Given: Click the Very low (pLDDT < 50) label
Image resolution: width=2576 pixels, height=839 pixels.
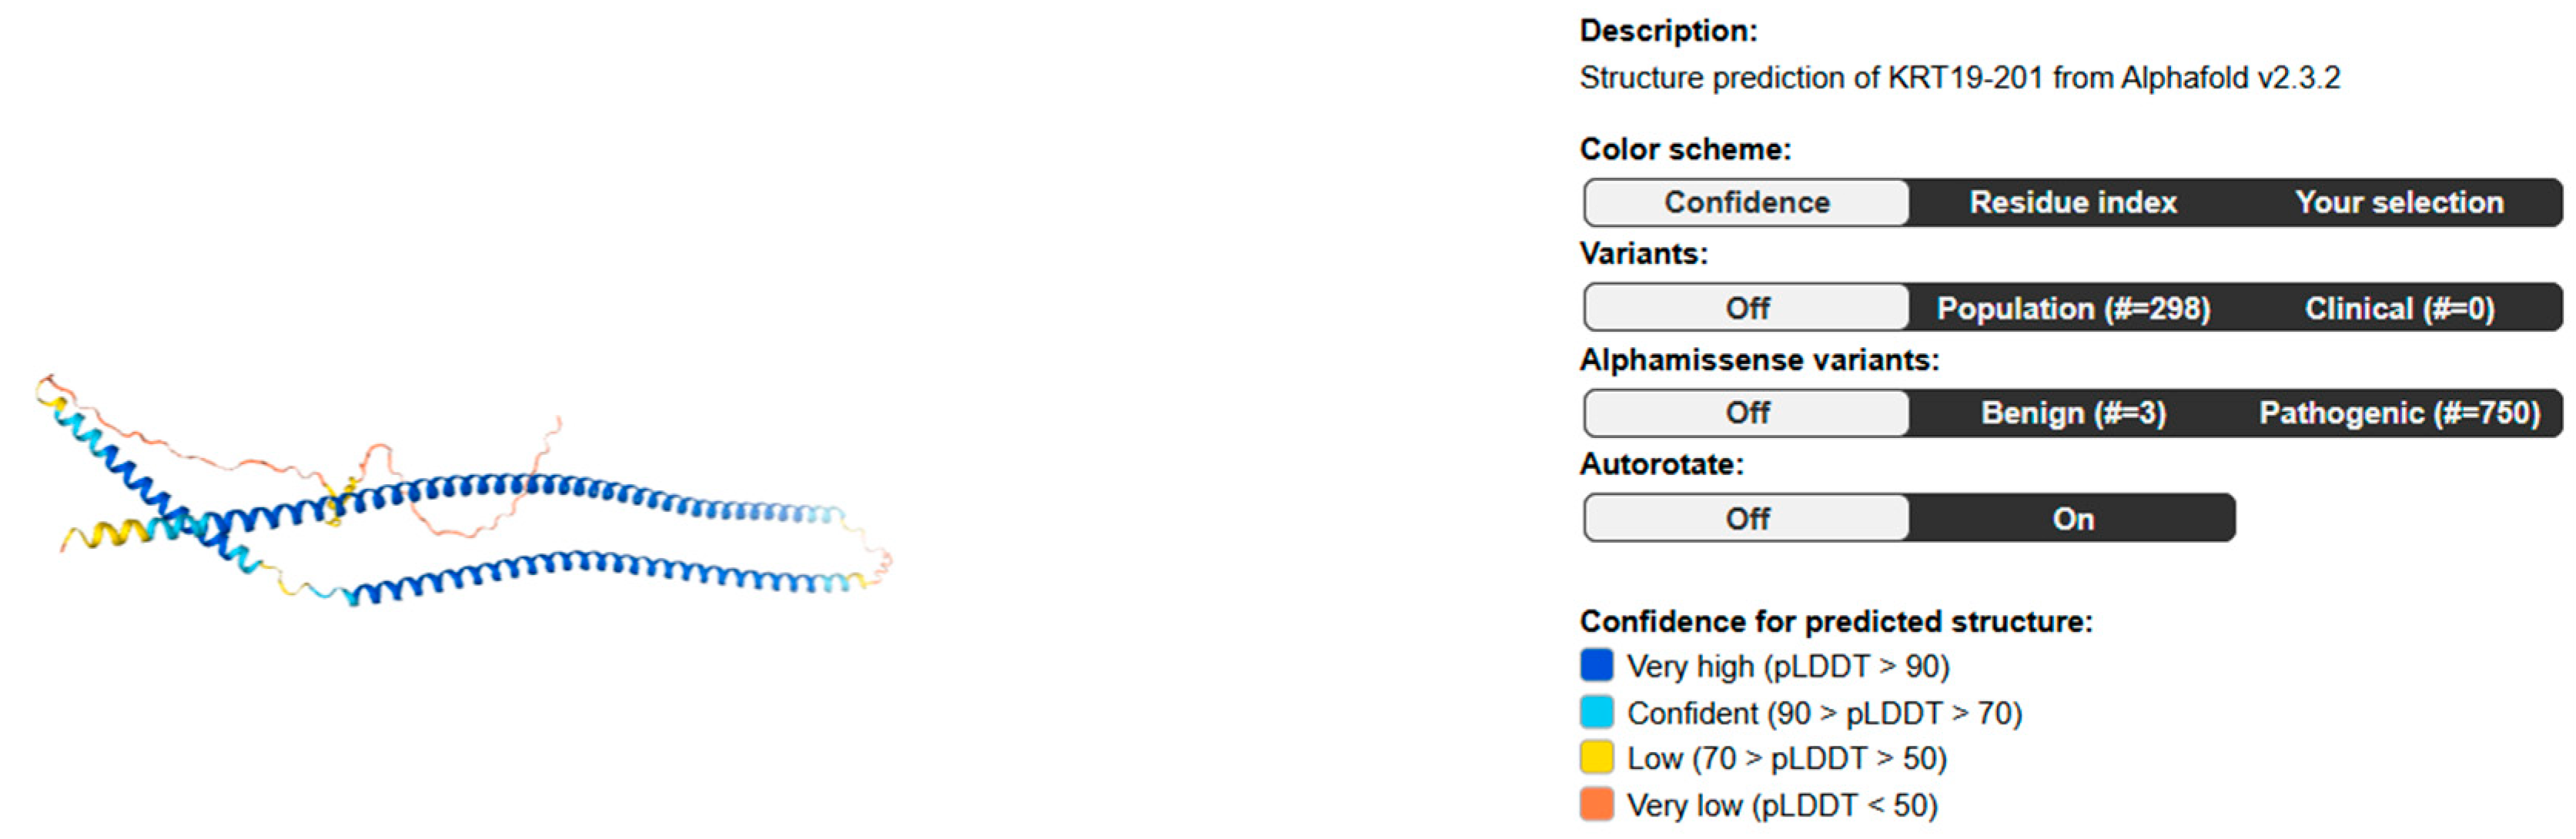Looking at the screenshot, I should click(1781, 805).
